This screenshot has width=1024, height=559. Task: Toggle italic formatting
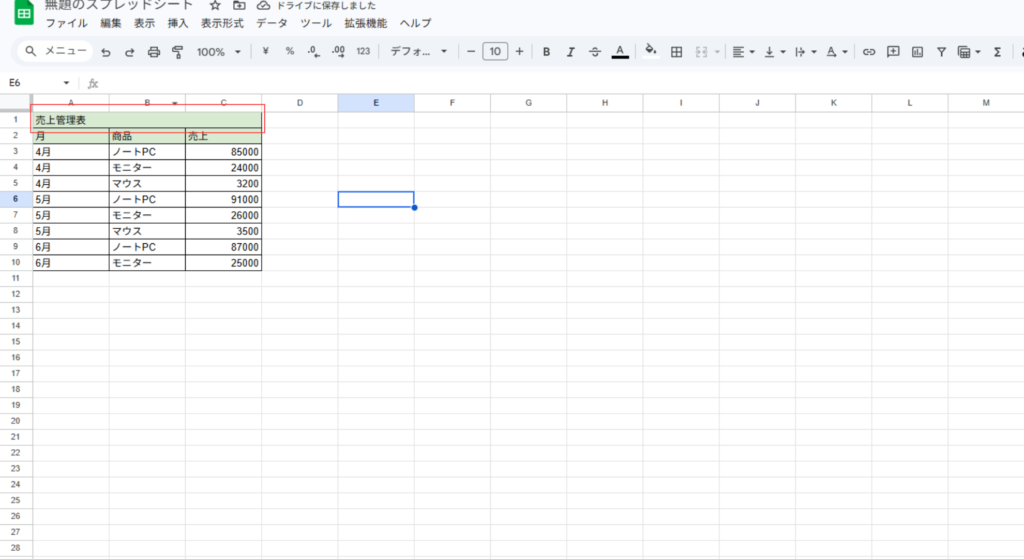[571, 52]
